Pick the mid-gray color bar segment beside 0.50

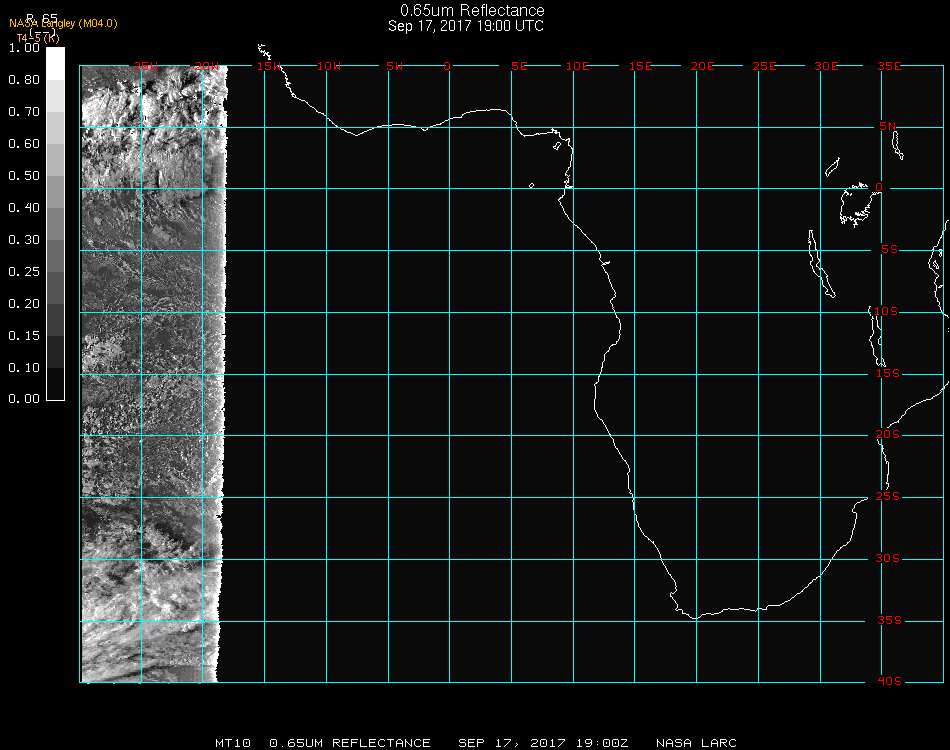pos(55,191)
